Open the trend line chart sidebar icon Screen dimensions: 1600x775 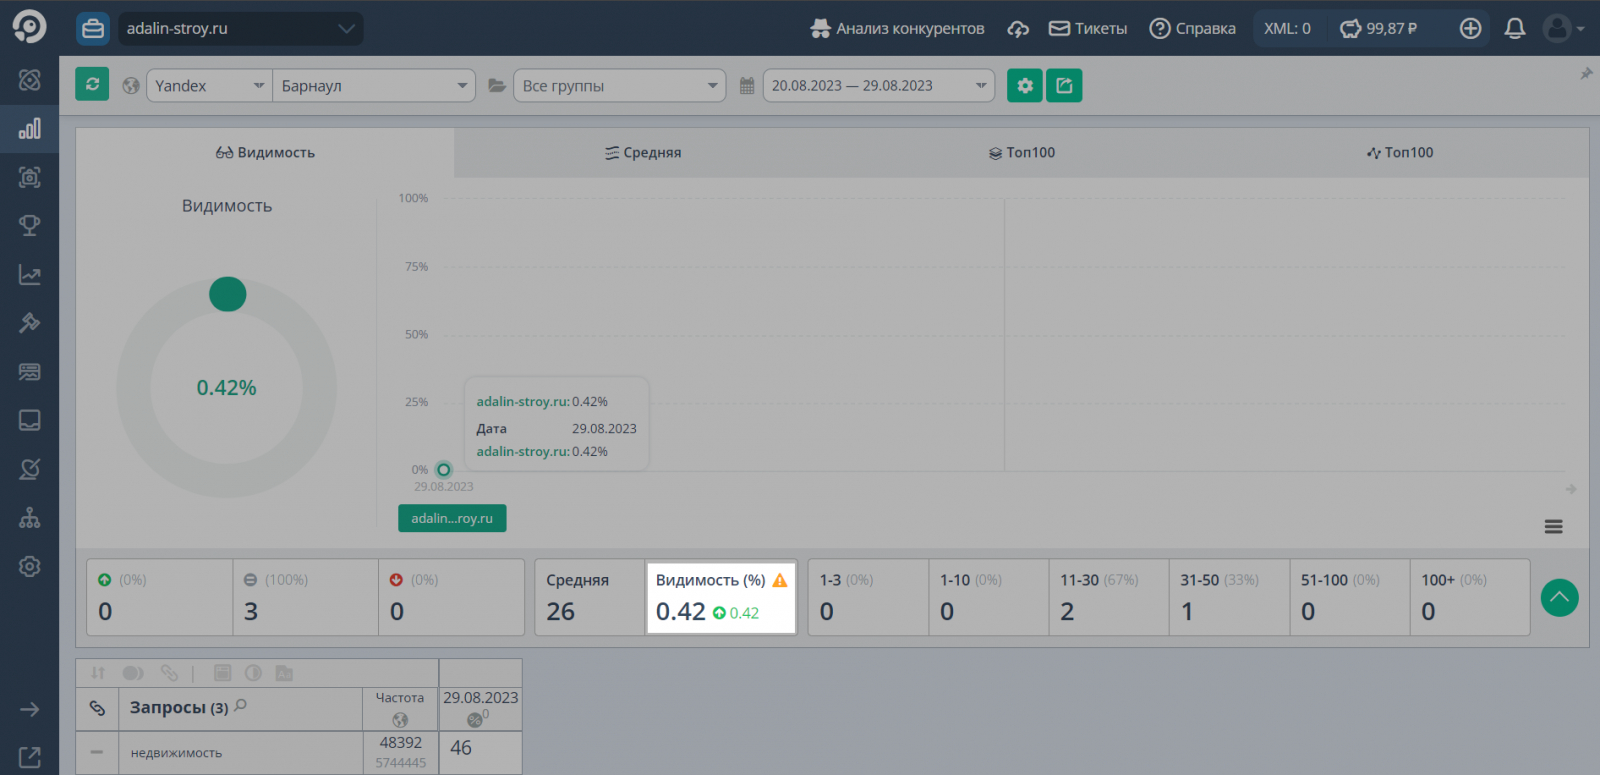30,275
